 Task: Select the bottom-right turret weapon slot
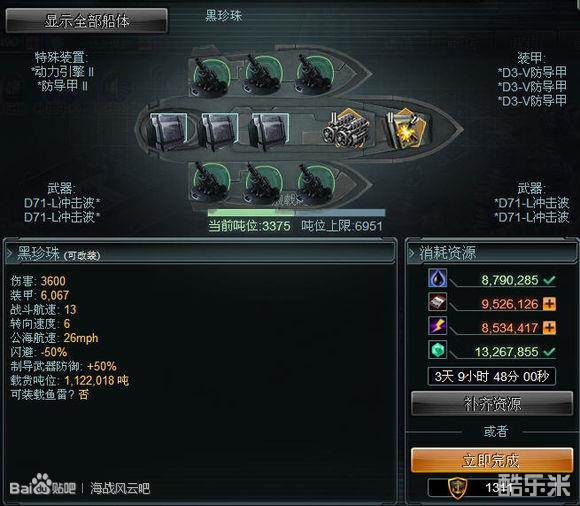coord(316,183)
